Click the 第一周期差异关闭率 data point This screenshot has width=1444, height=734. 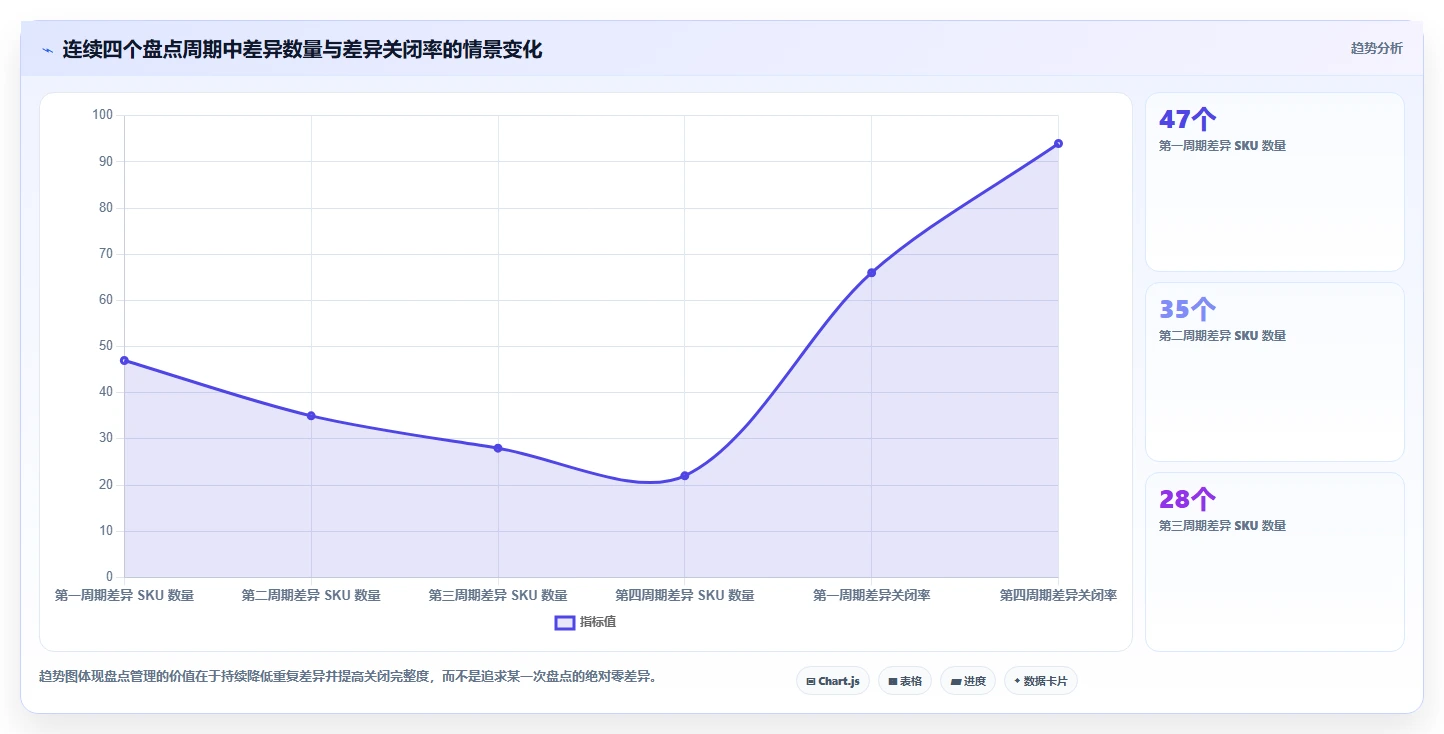click(871, 272)
